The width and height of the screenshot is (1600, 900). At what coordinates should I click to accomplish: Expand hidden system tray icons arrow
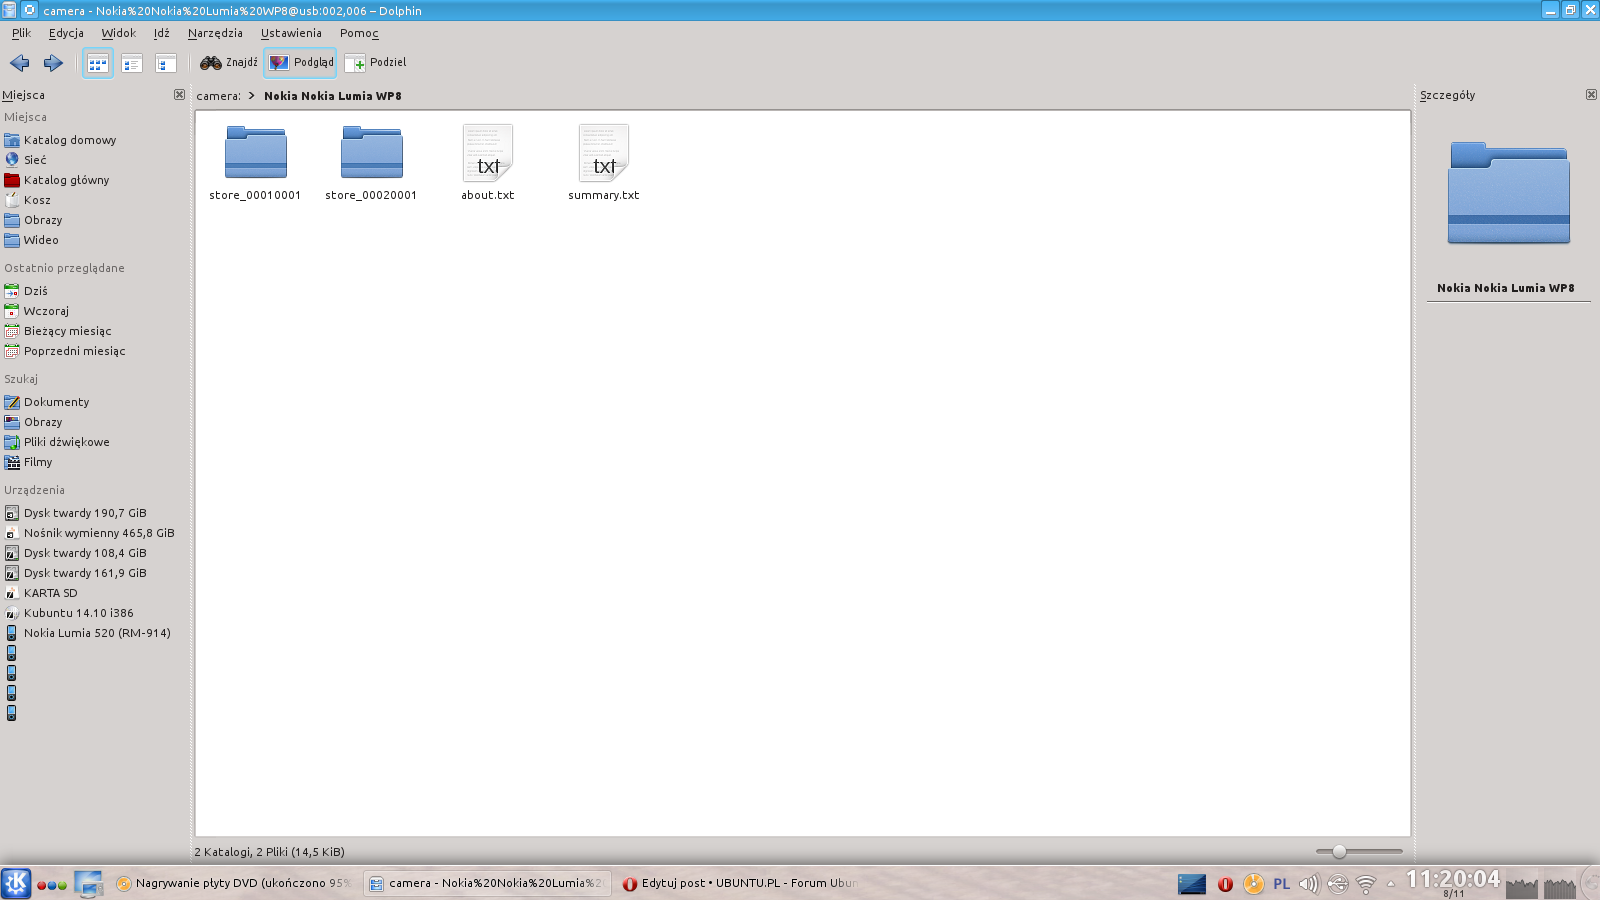(1390, 884)
